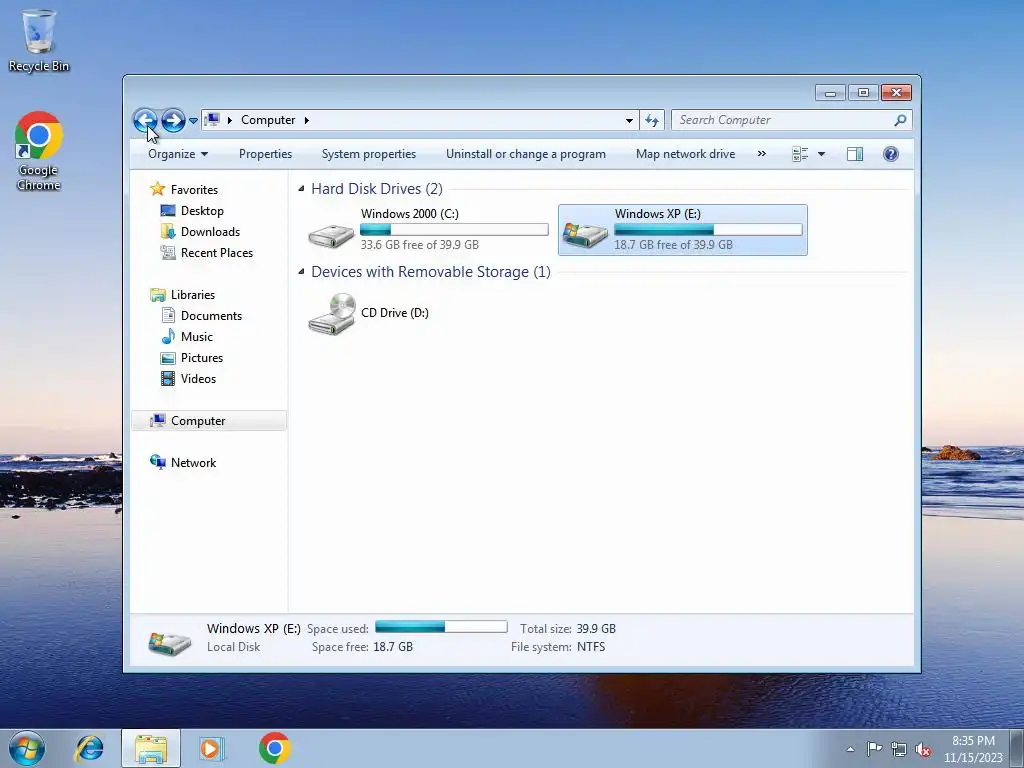Open the Windows Start menu

(27, 748)
